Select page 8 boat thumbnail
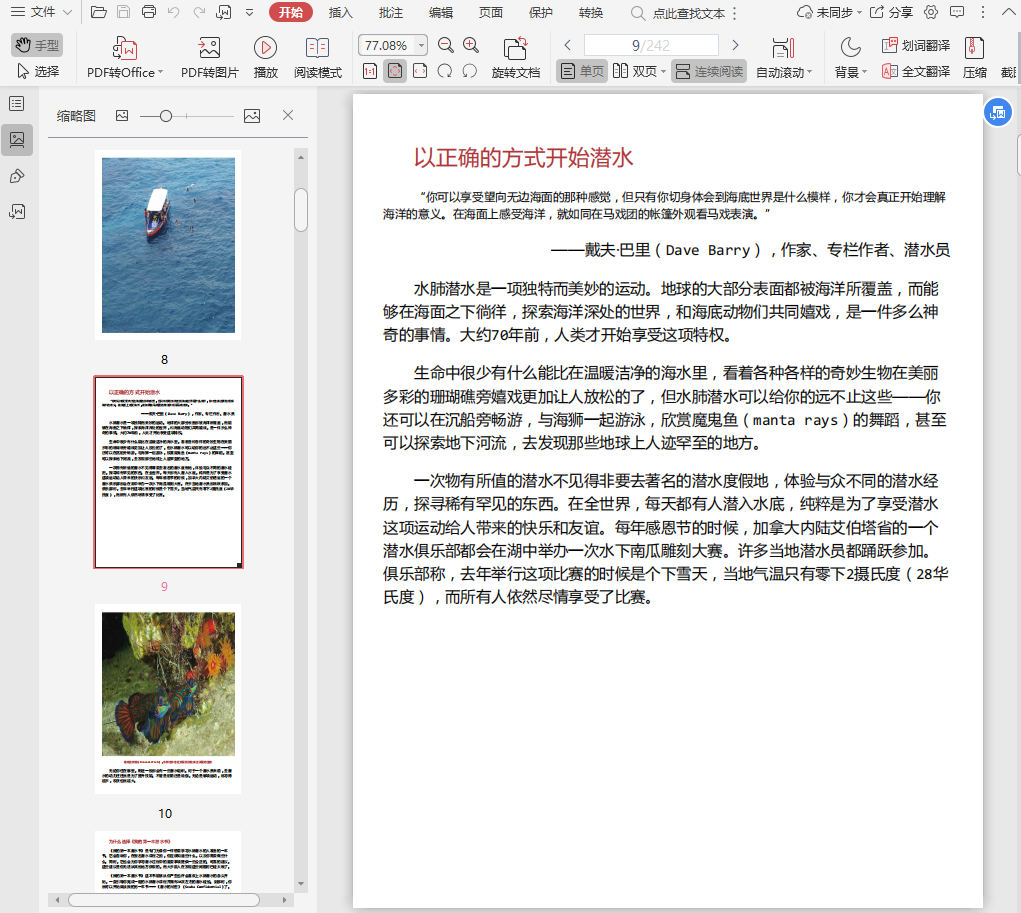 coord(168,245)
